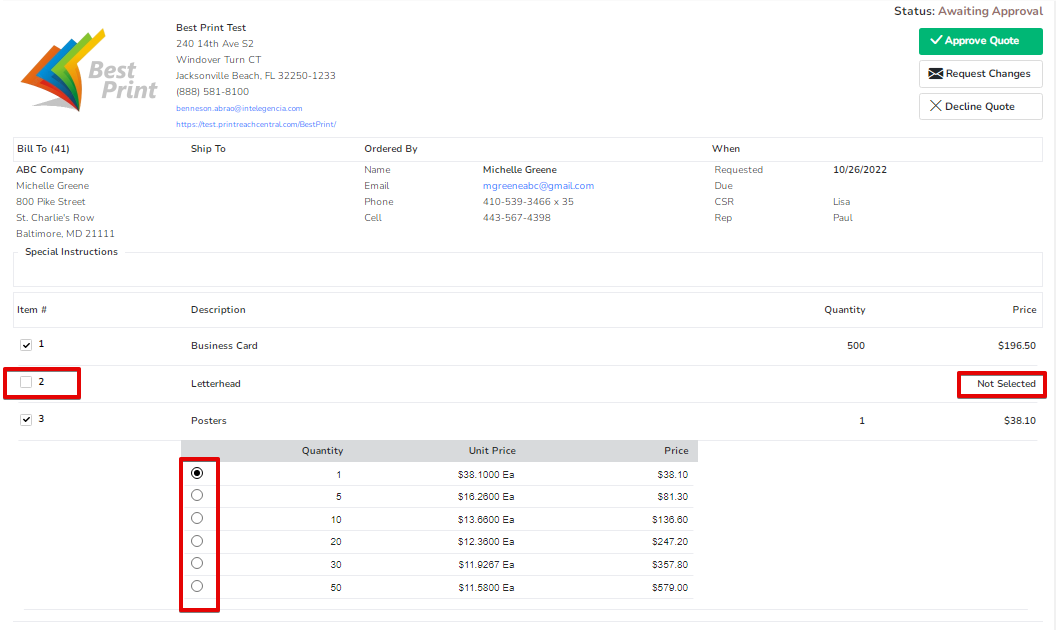Screen dimensions: 1056x630
Task: Click the Not Selected label for Letterhead
Action: coord(1001,384)
